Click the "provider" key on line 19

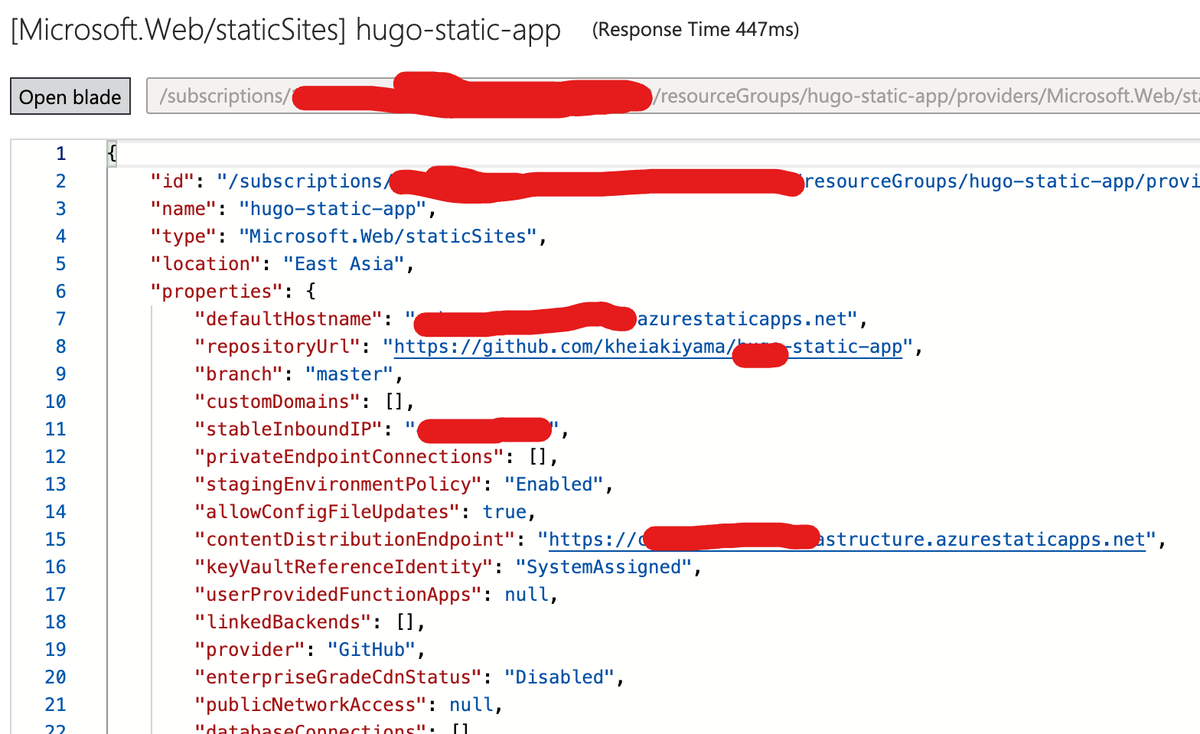point(249,649)
